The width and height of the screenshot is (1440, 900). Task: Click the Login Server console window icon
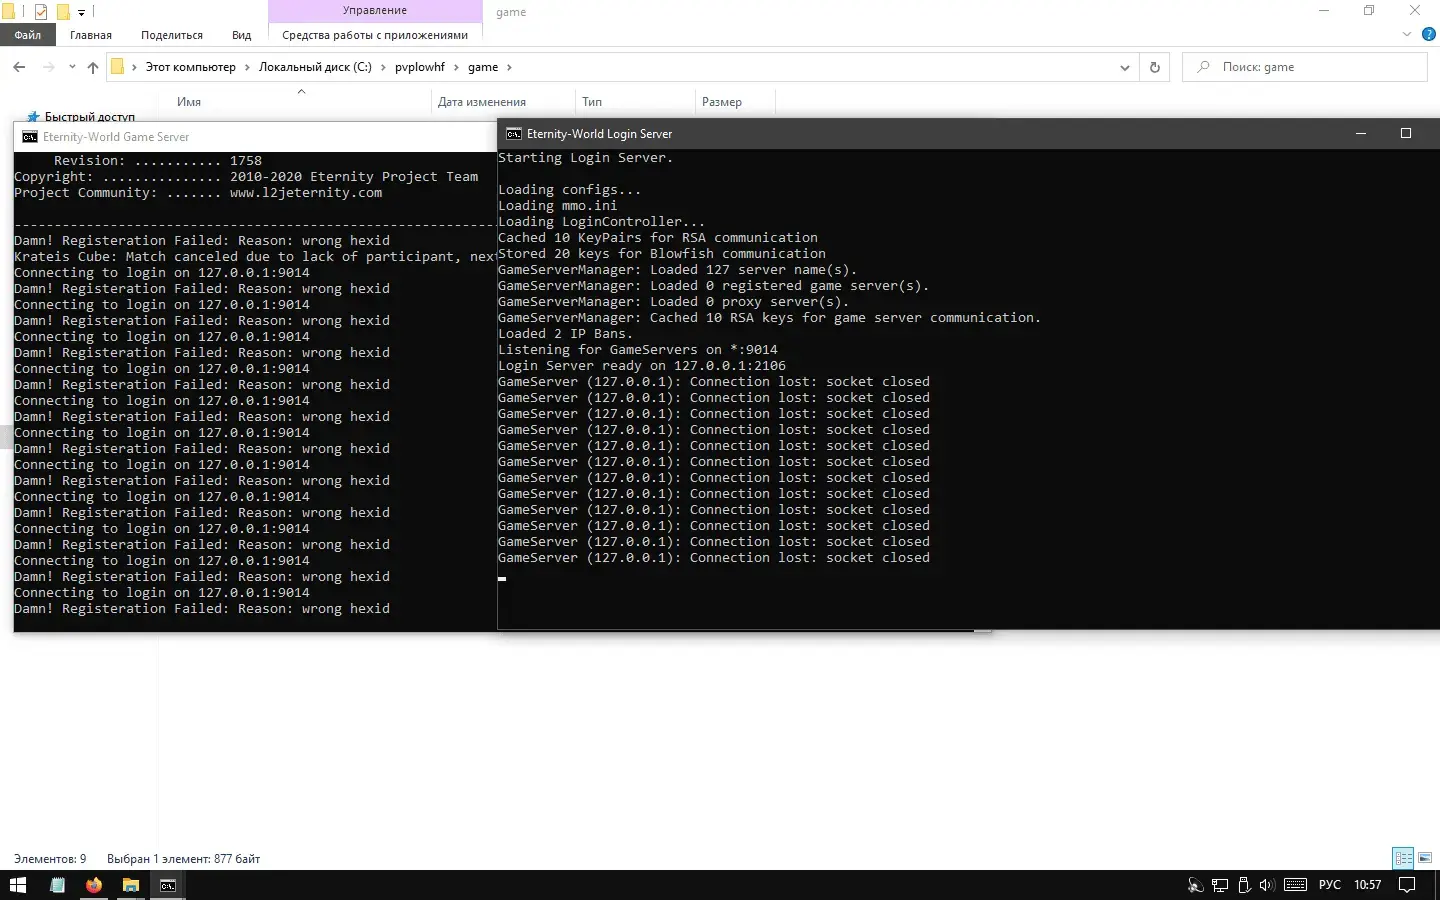point(513,134)
